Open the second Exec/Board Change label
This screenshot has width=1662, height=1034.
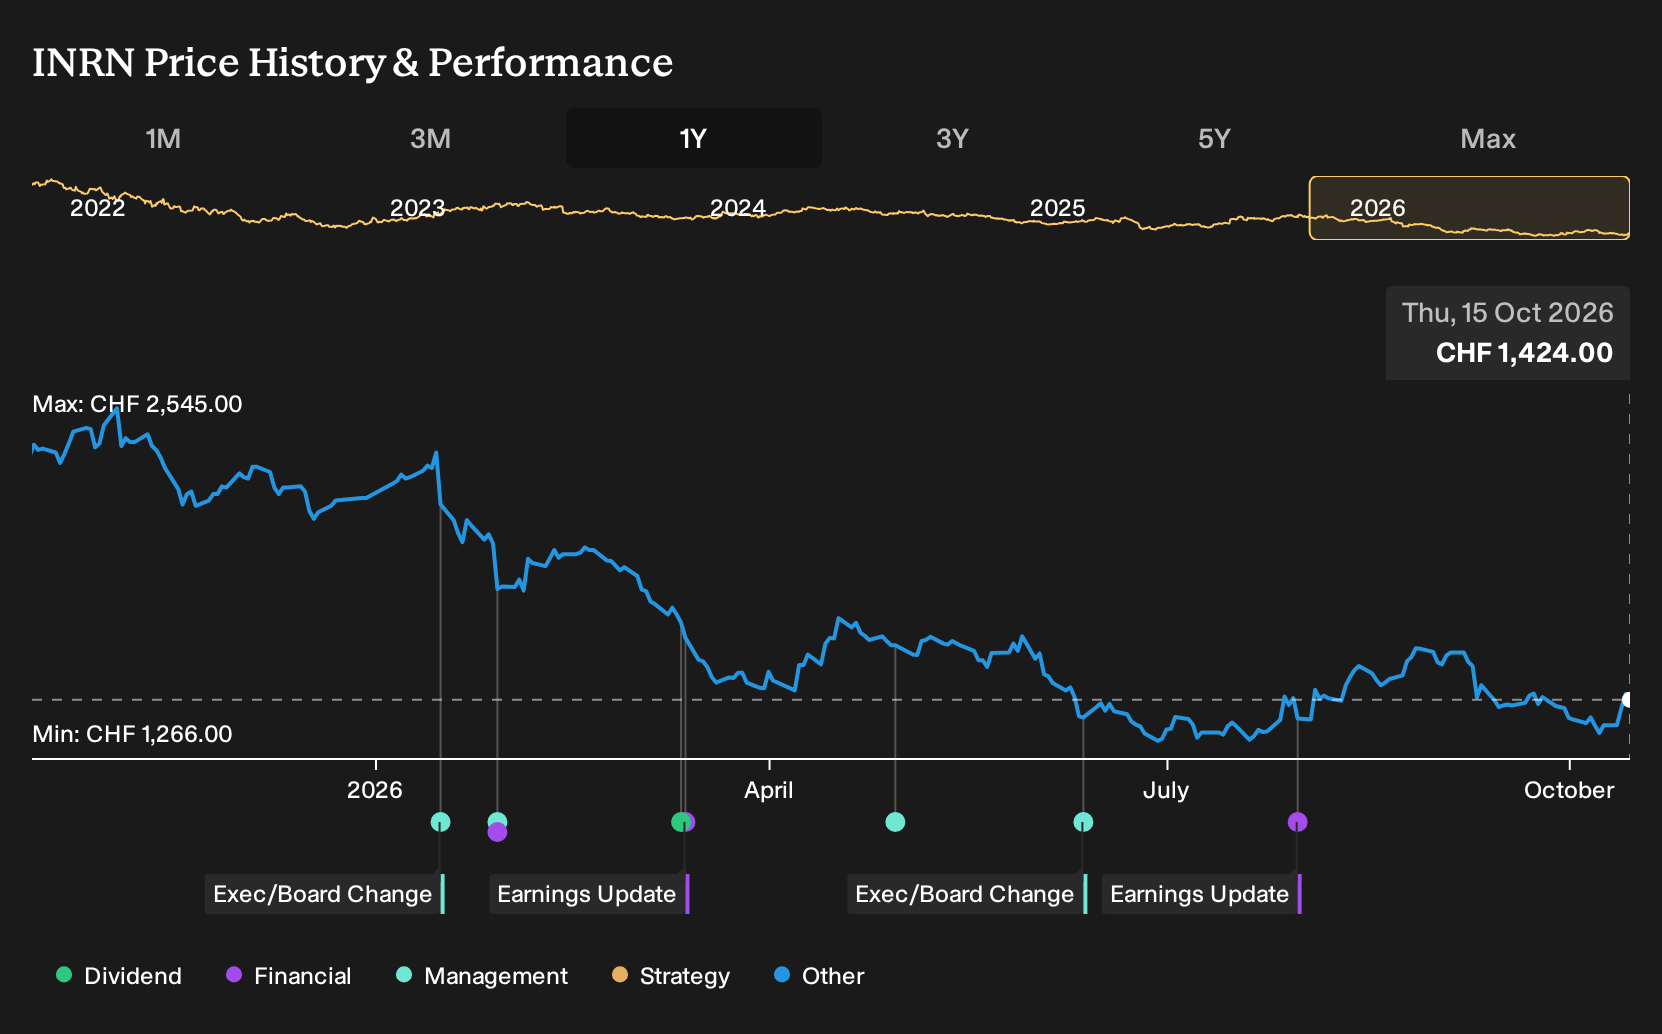pos(966,894)
